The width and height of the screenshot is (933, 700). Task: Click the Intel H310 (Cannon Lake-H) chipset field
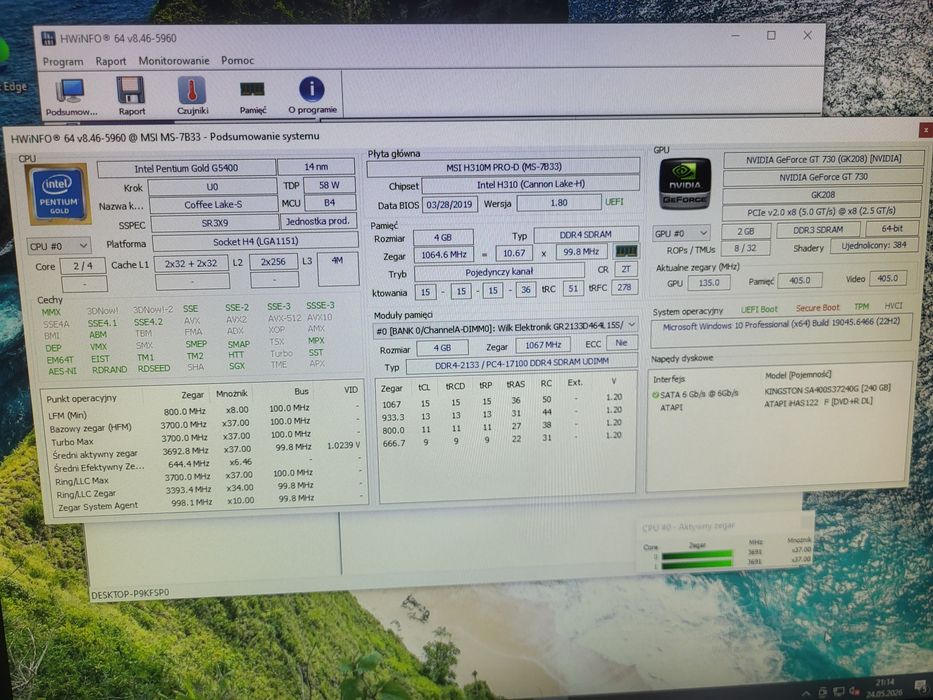(x=530, y=185)
